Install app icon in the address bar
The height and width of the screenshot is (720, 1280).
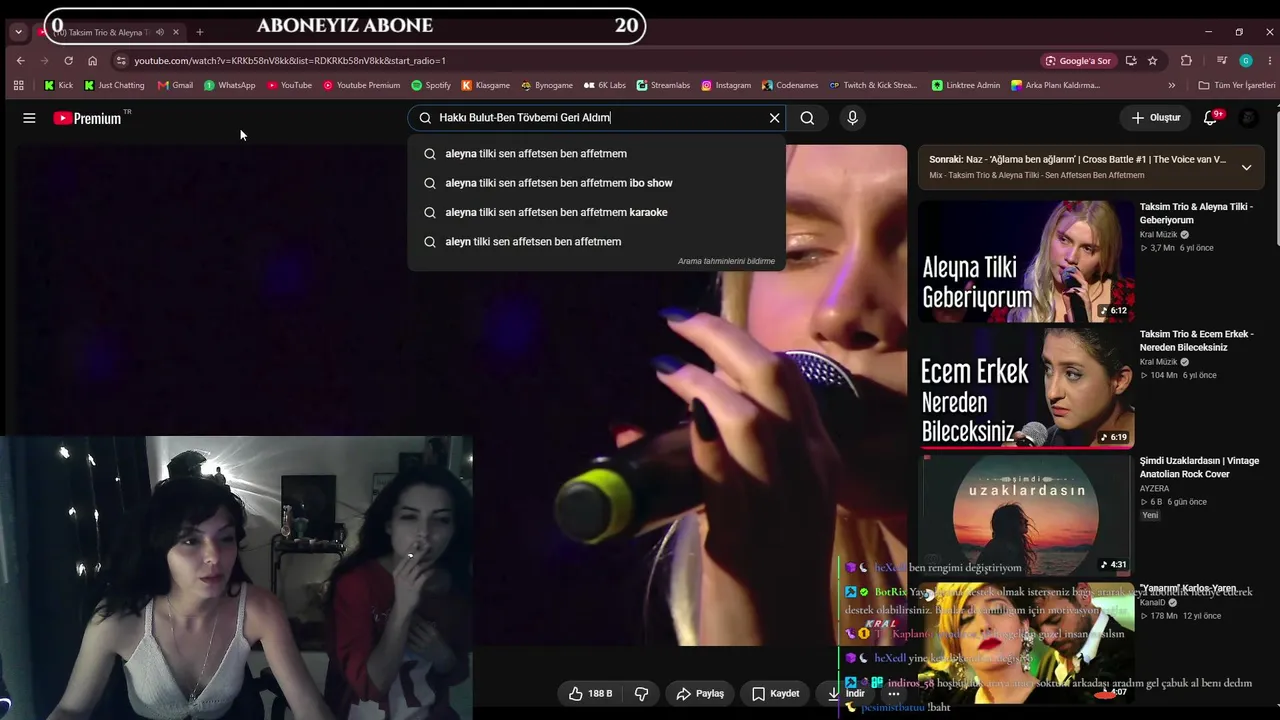(1131, 60)
